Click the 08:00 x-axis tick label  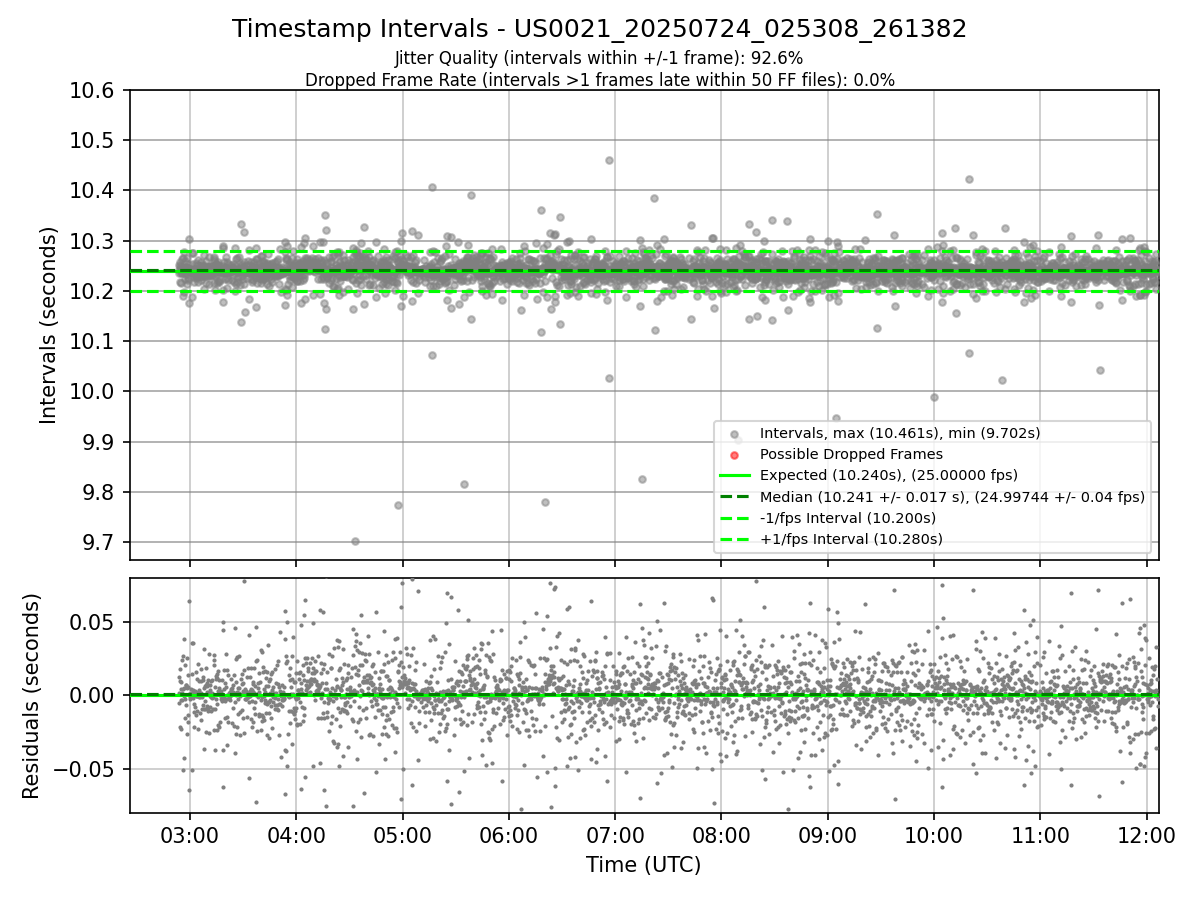coord(721,834)
